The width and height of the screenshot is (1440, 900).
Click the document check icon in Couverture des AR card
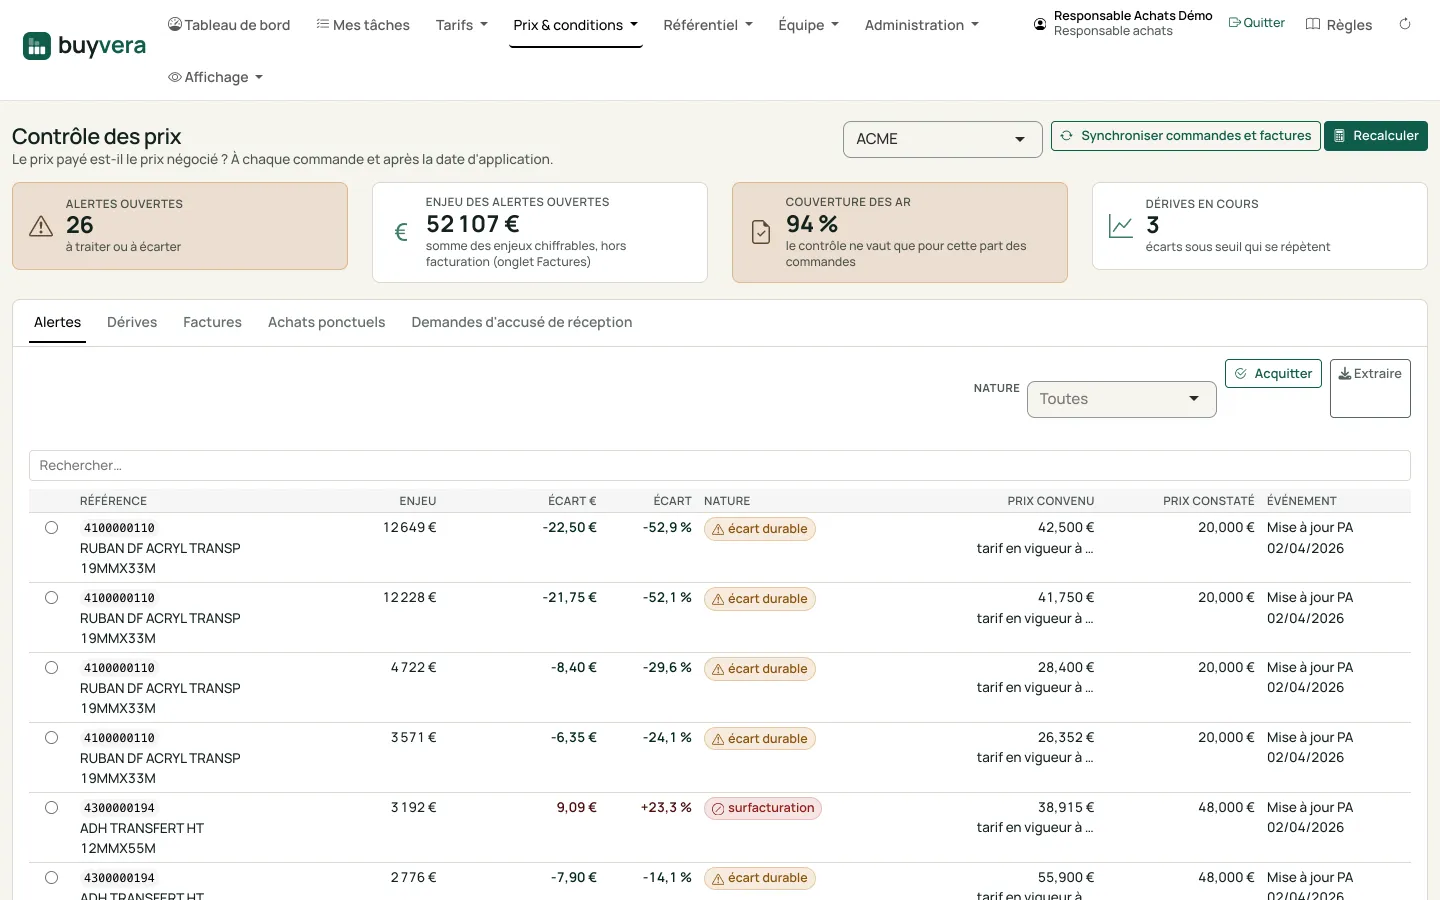[761, 232]
